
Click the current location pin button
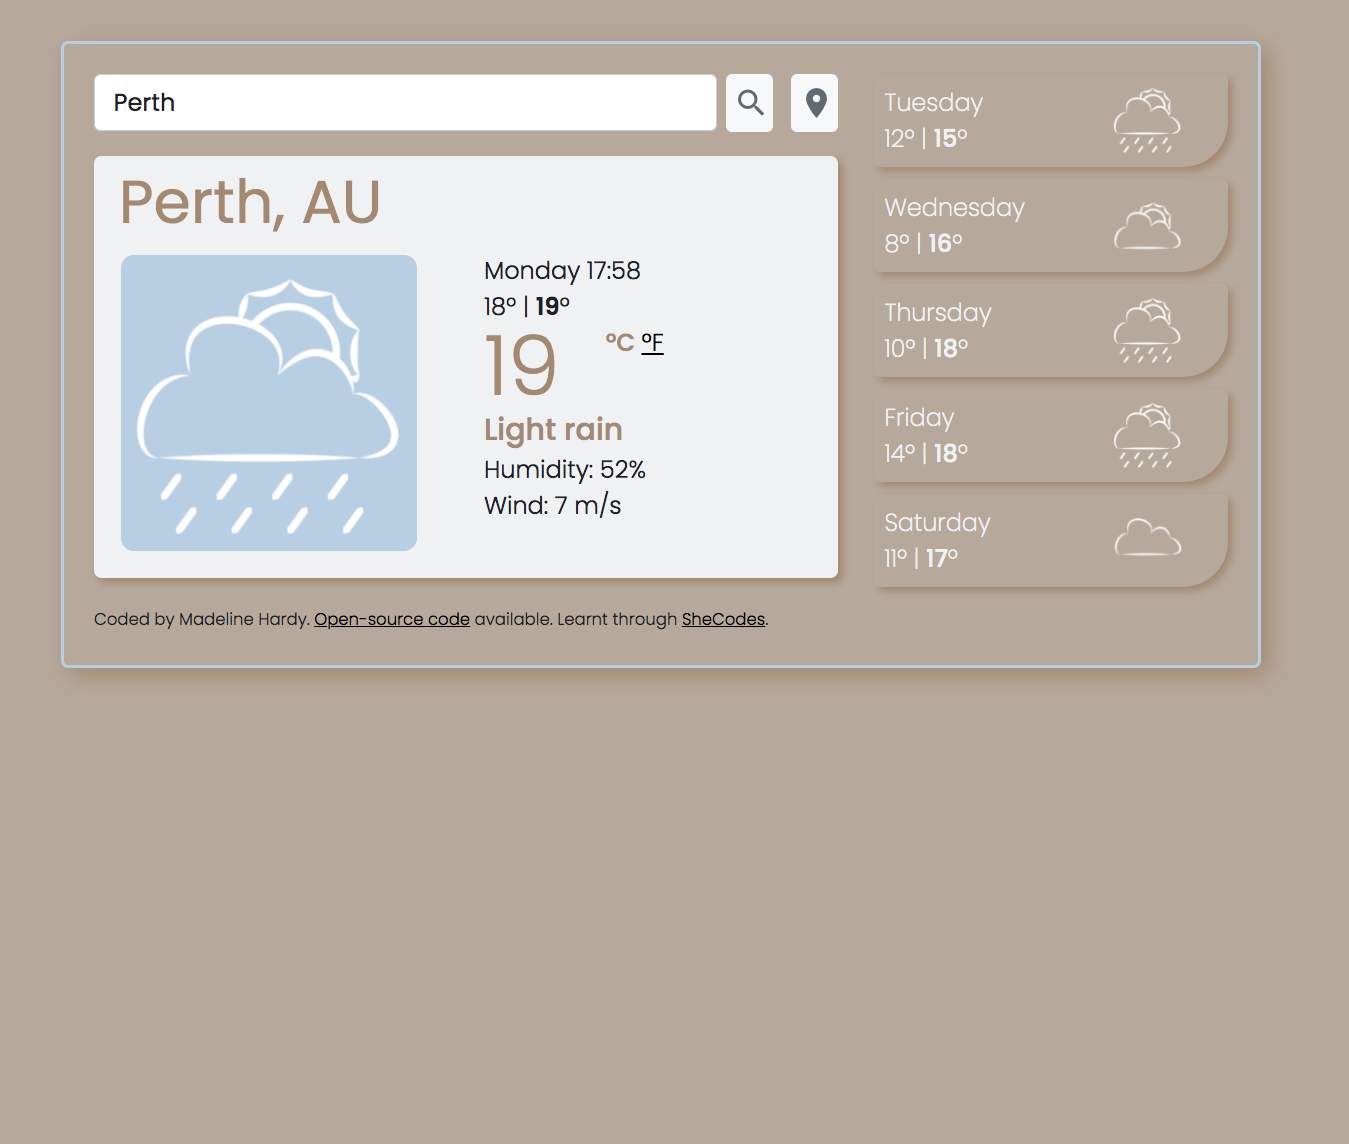tap(814, 103)
